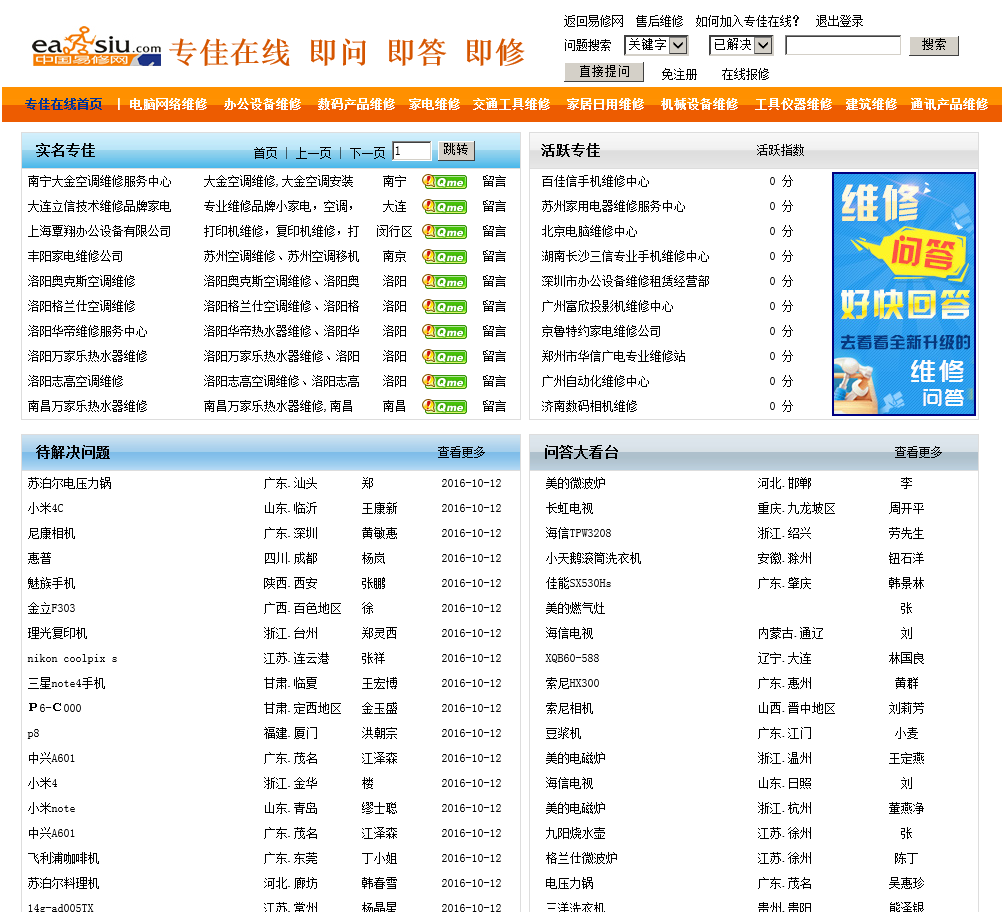
Task: Open the 通讯产品维修 nav item
Action: point(949,104)
